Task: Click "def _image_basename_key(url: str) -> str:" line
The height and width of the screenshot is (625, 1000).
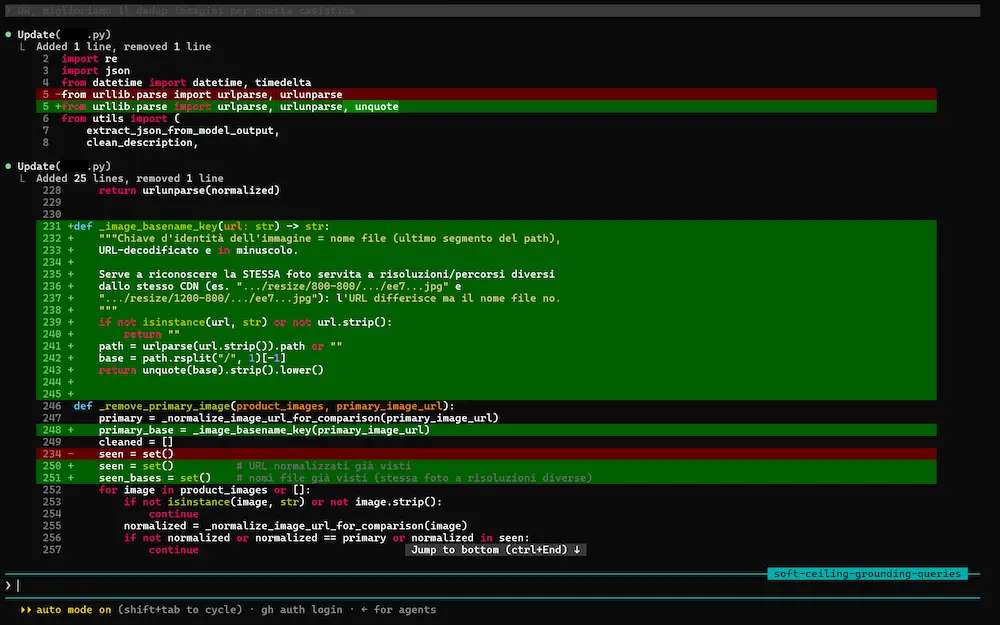Action: coord(487,226)
